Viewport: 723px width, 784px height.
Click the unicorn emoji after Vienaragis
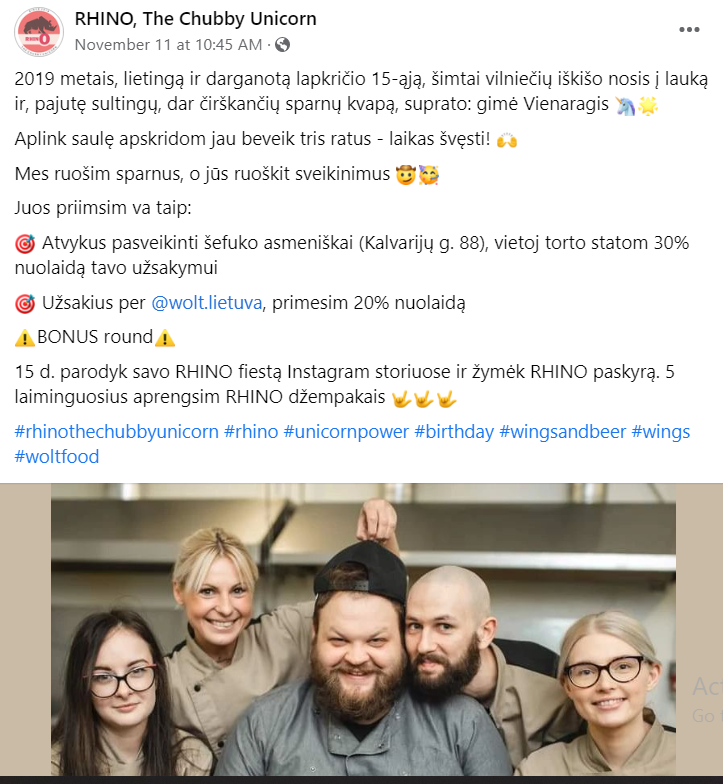[x=626, y=106]
